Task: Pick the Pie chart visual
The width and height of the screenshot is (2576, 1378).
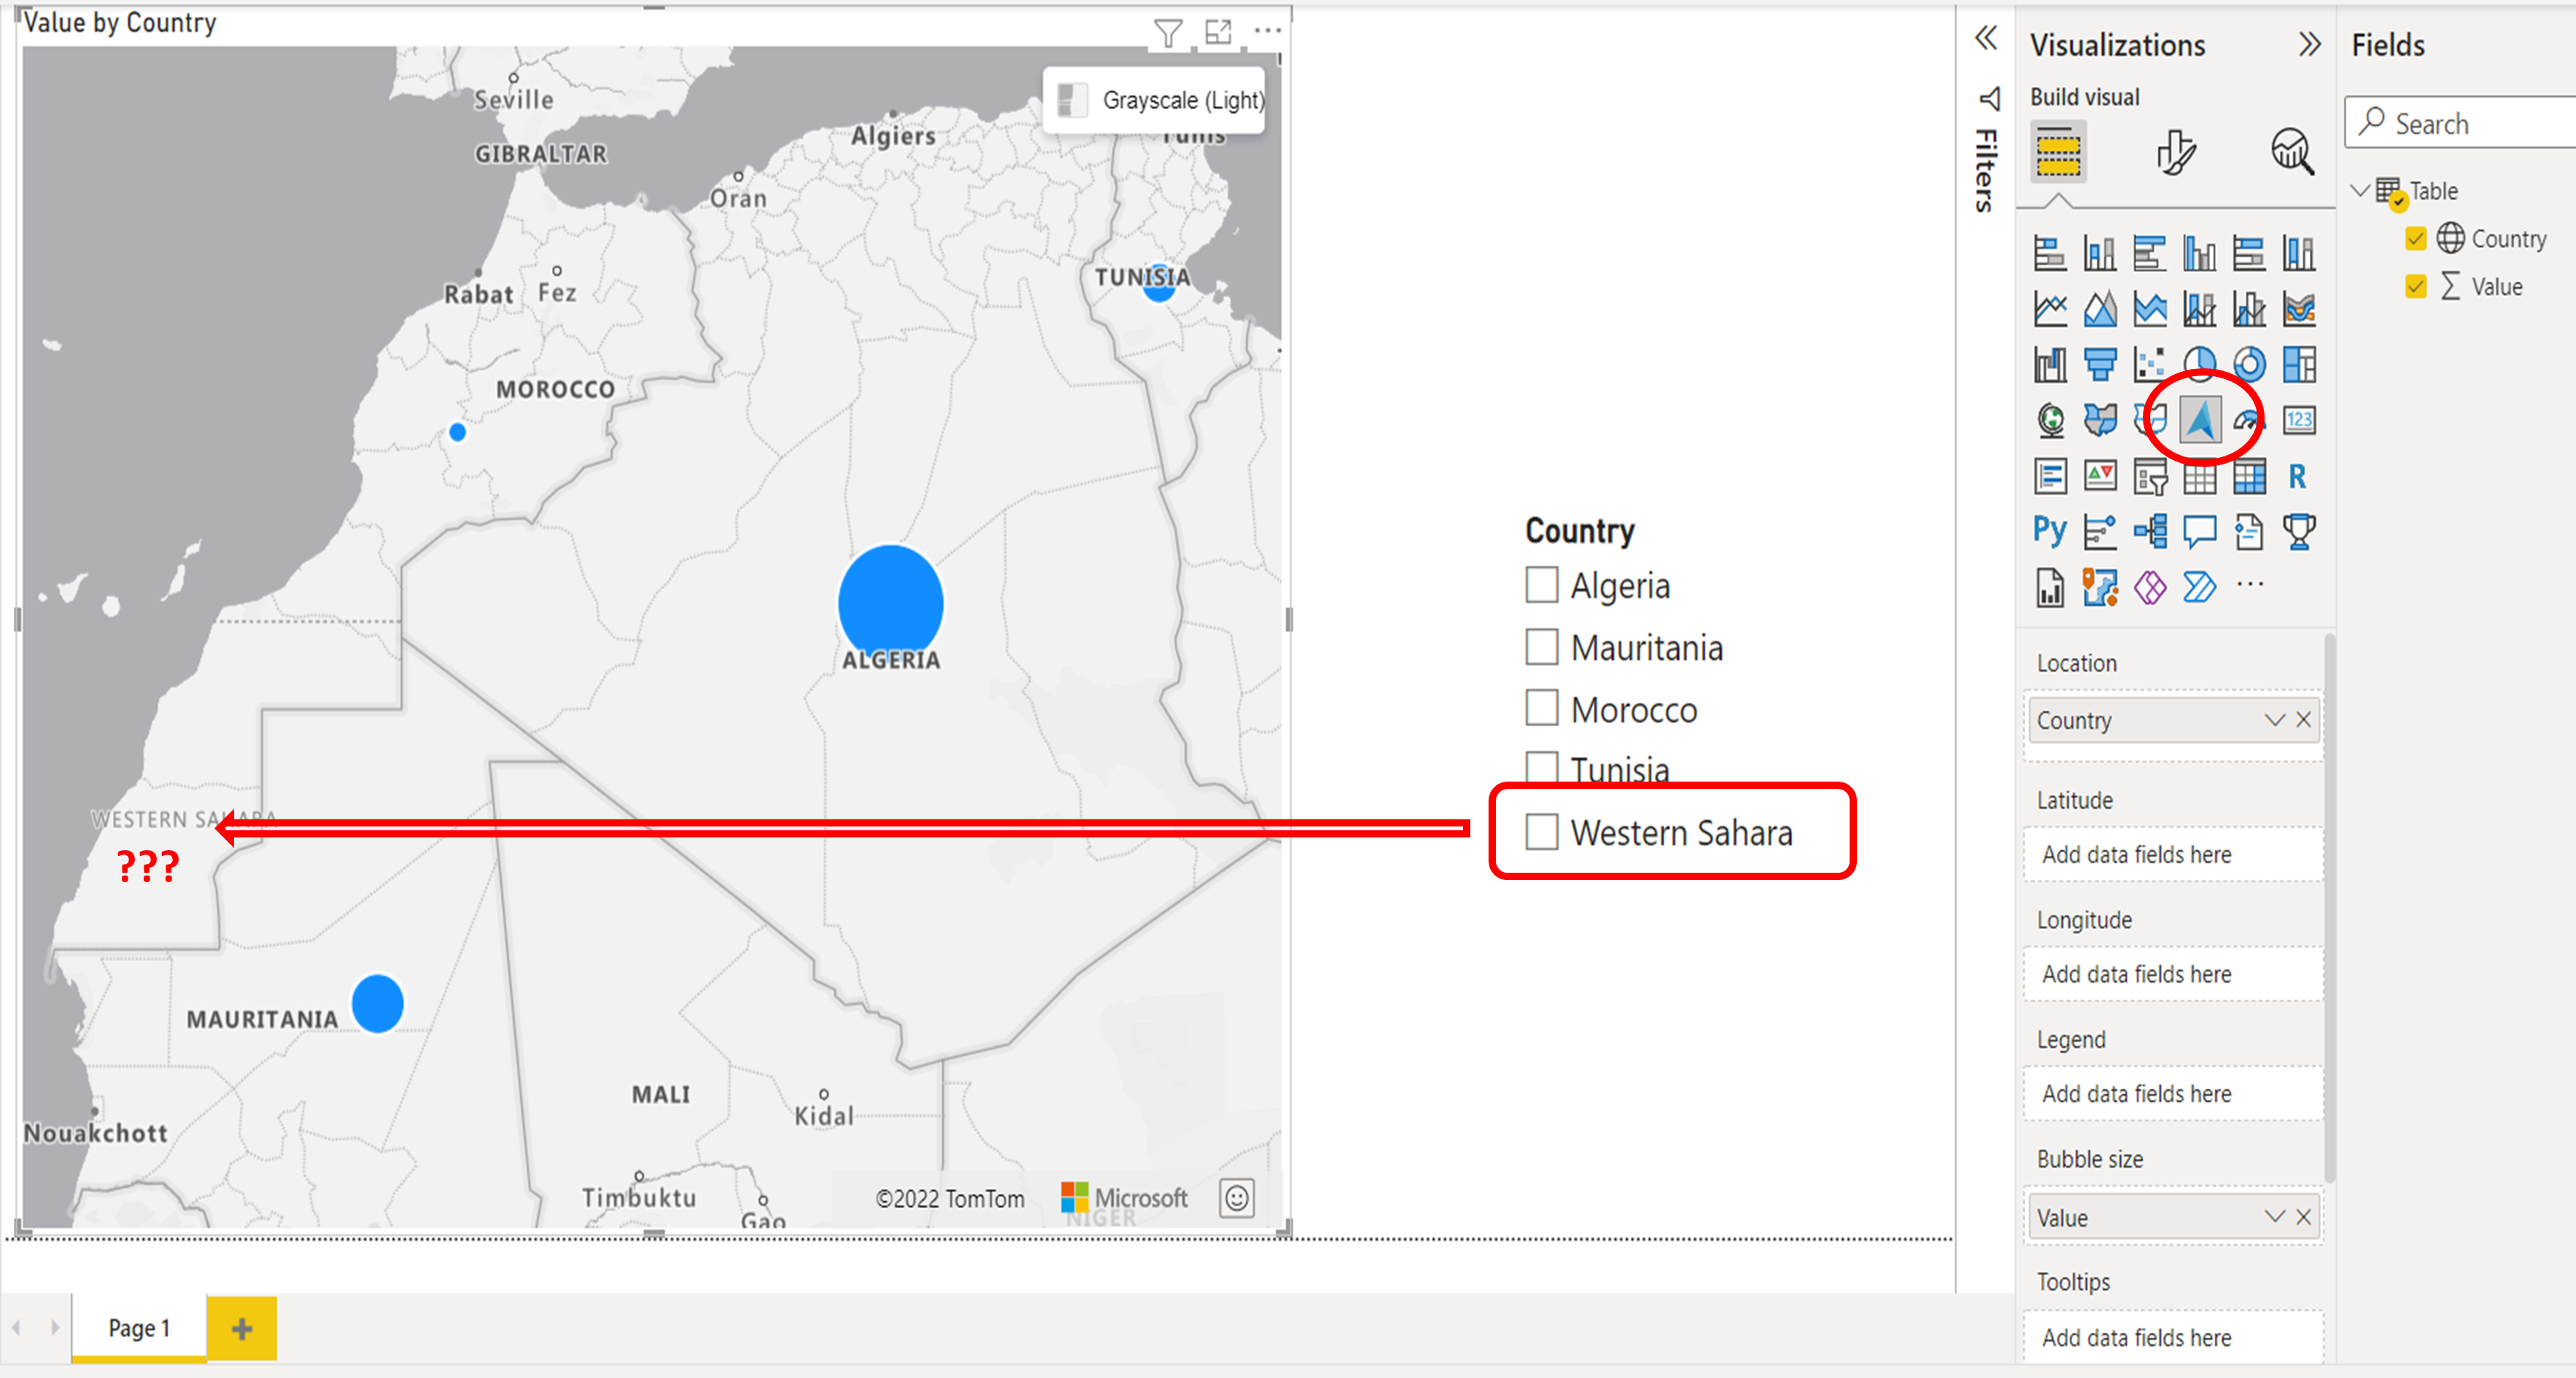Action: point(2199,365)
